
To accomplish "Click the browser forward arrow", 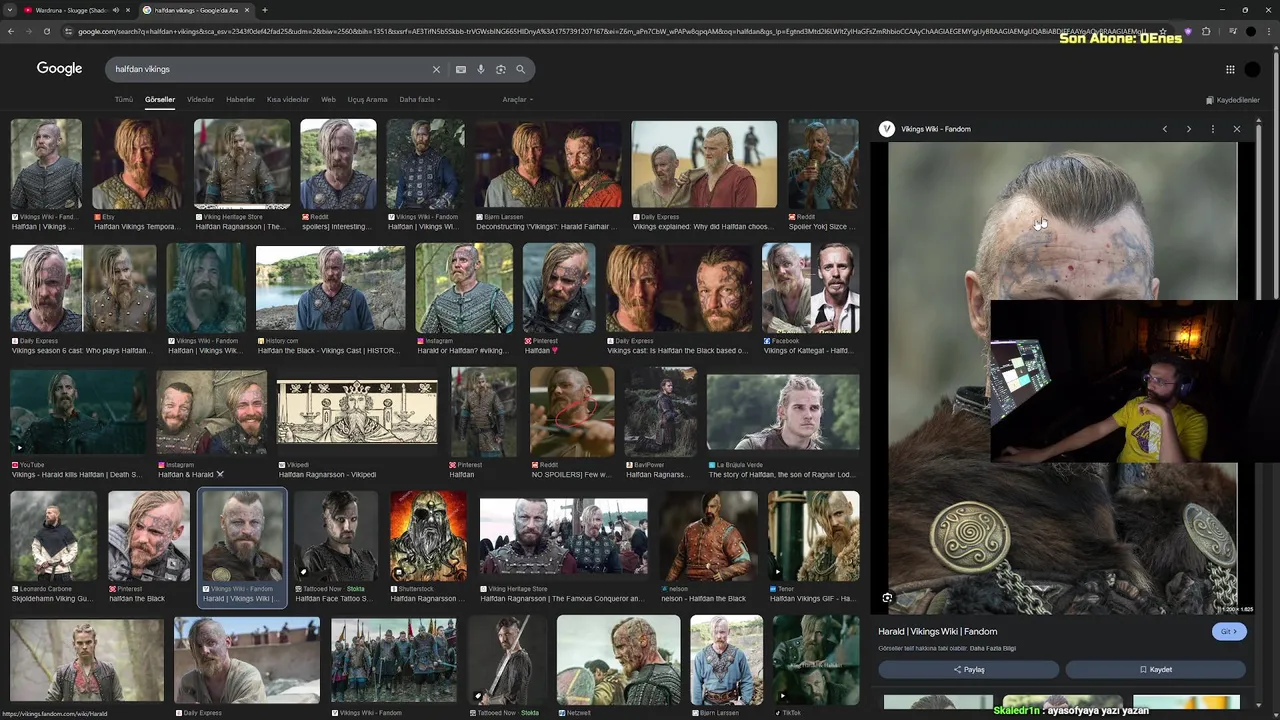I will [28, 31].
